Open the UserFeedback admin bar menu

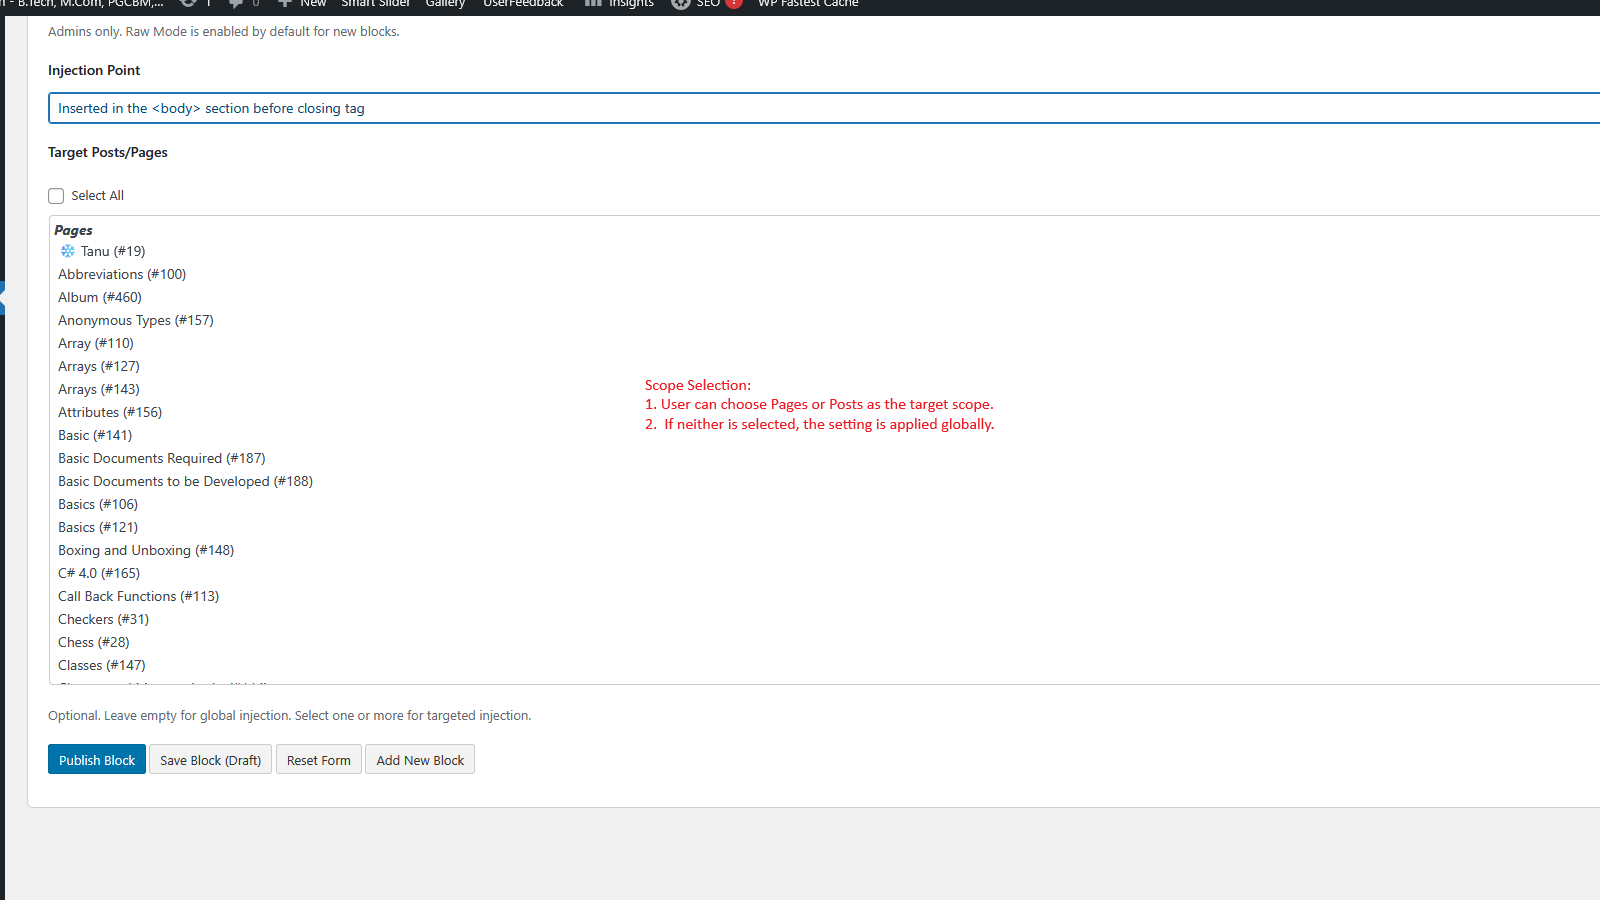(523, 4)
